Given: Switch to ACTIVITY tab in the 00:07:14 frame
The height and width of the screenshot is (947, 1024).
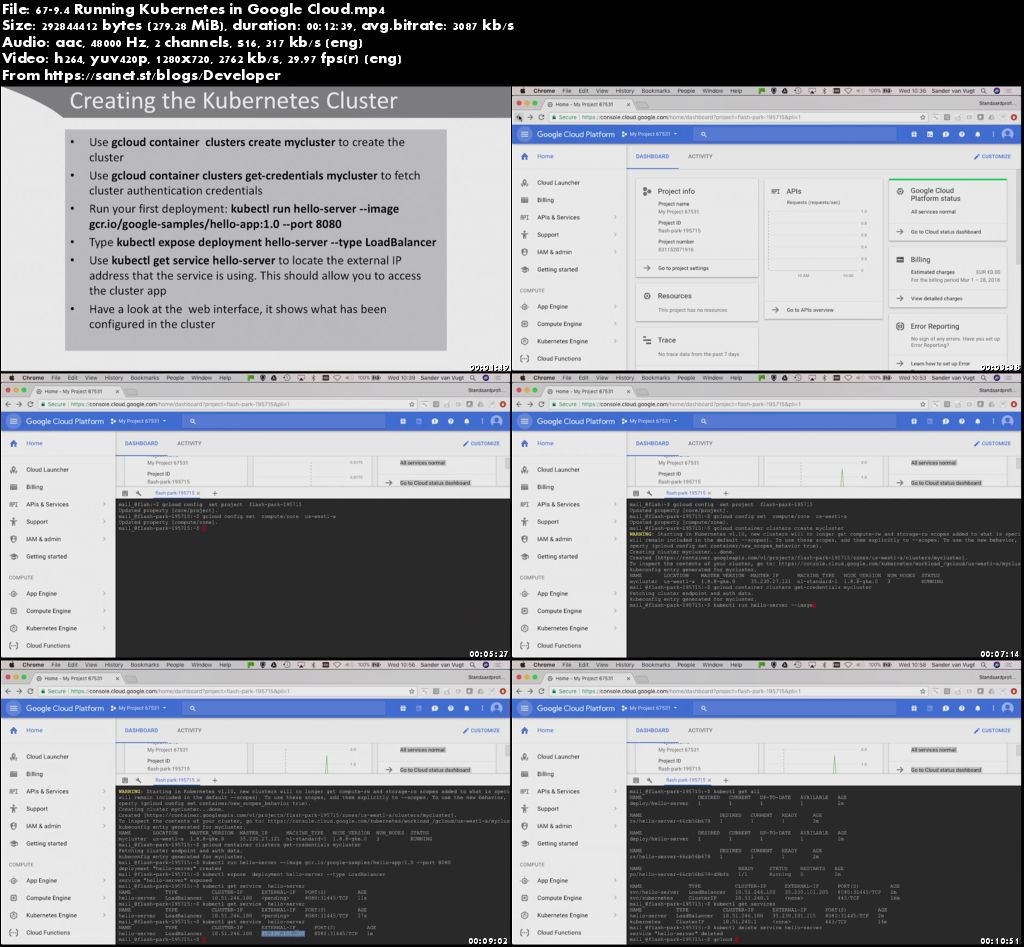Looking at the screenshot, I should tap(699, 443).
